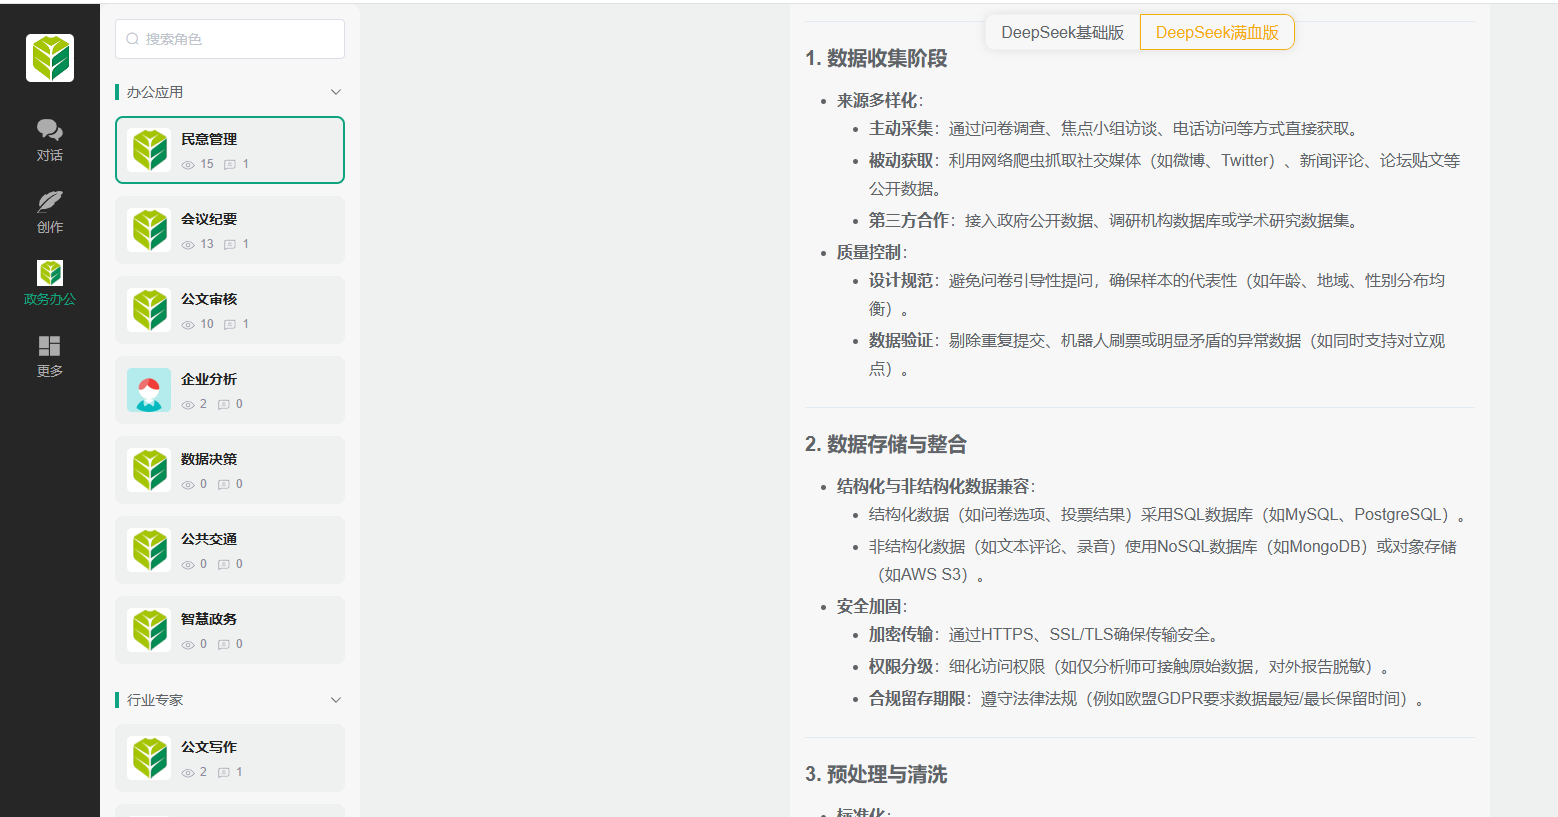This screenshot has width=1558, height=817.
Task: Select the 公文审核 role title
Action: tap(209, 299)
